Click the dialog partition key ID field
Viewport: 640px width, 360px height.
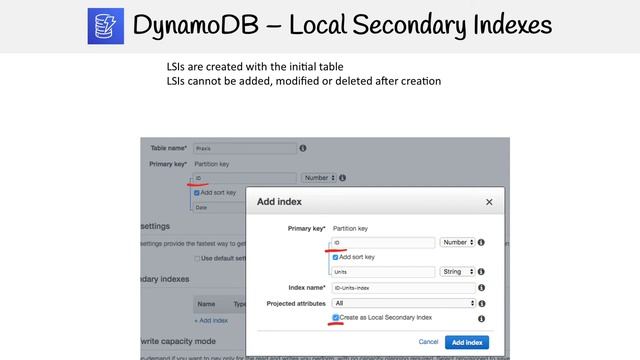(383, 242)
